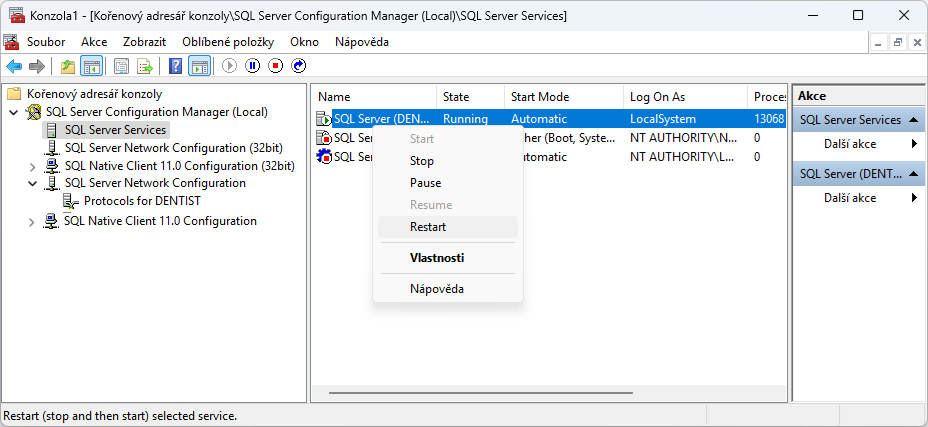Expand SQL Native Client 11.0 Configuration (32bit)

pyautogui.click(x=33, y=166)
